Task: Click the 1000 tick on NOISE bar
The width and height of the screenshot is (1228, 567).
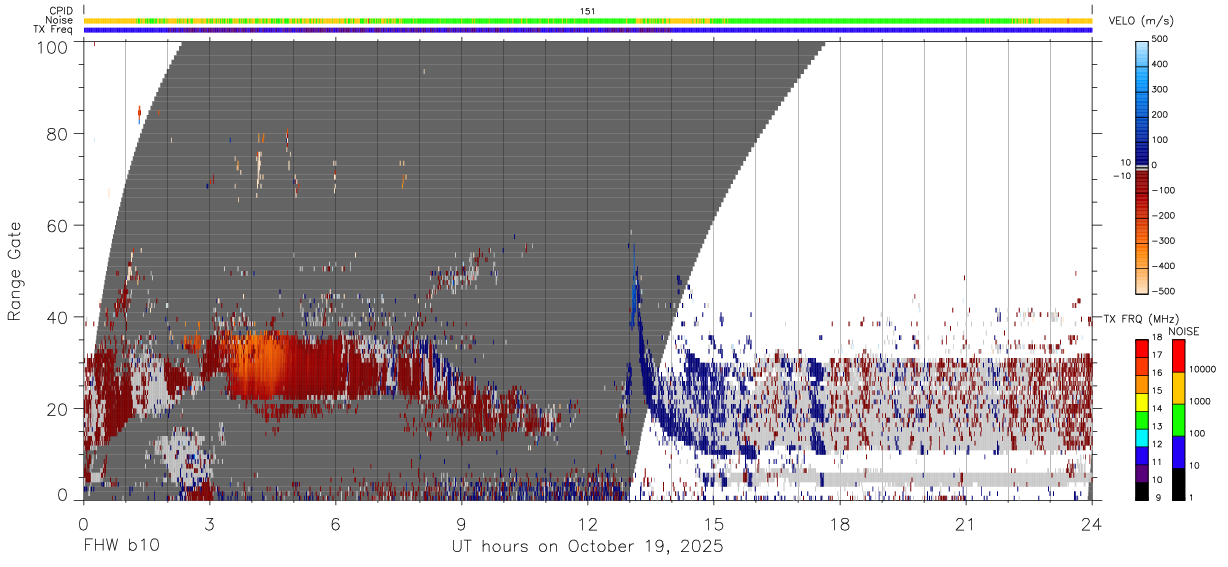Action: click(1202, 402)
